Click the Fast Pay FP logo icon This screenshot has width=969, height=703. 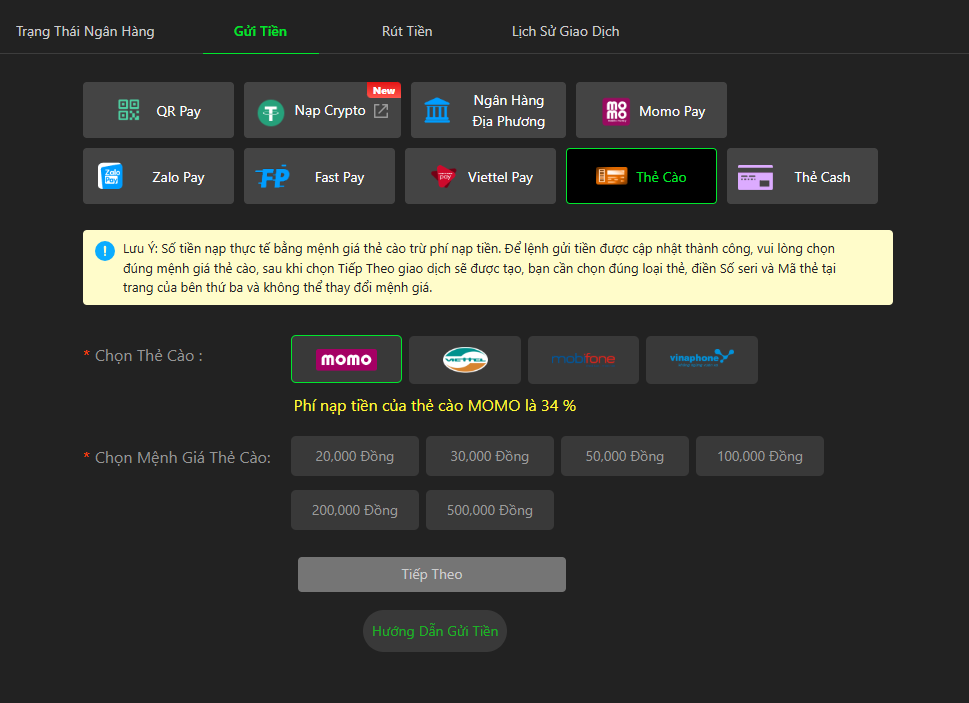pos(273,177)
